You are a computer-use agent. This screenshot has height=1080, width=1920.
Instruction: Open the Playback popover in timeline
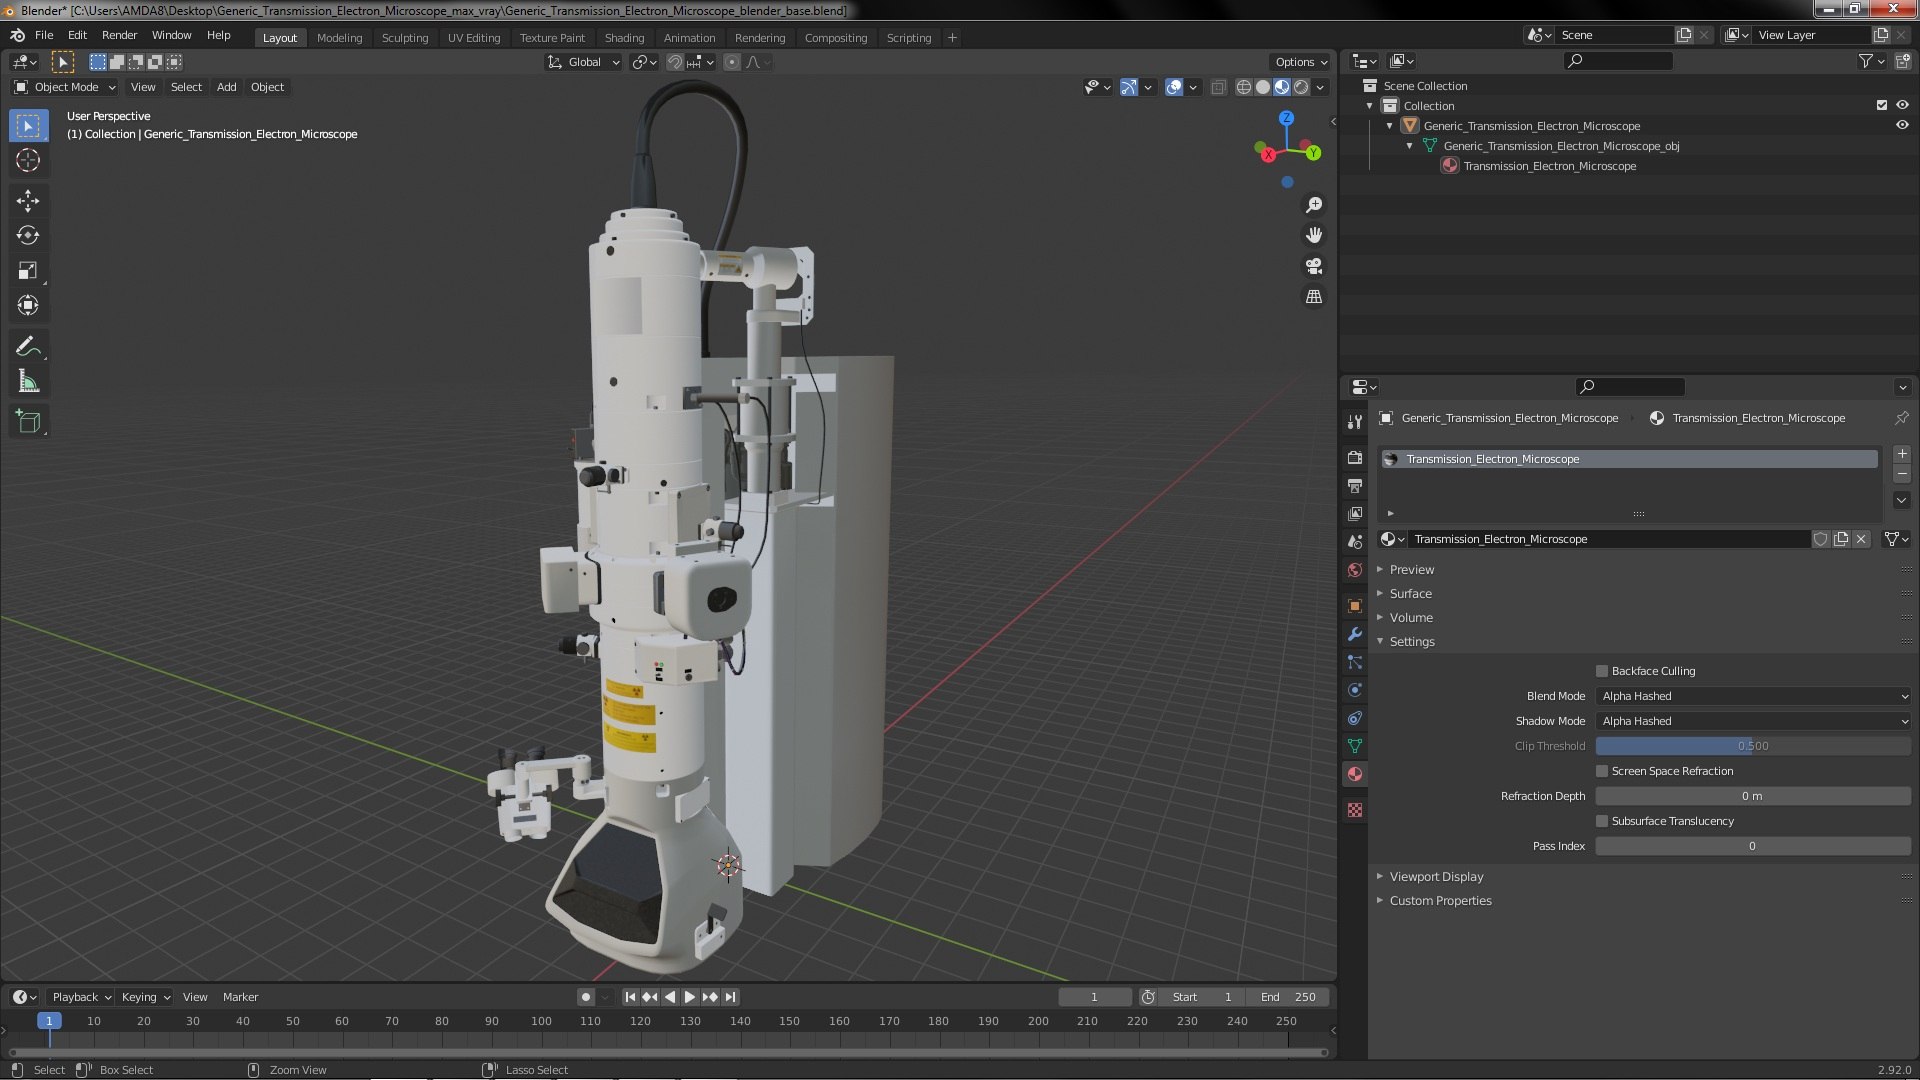[81, 997]
